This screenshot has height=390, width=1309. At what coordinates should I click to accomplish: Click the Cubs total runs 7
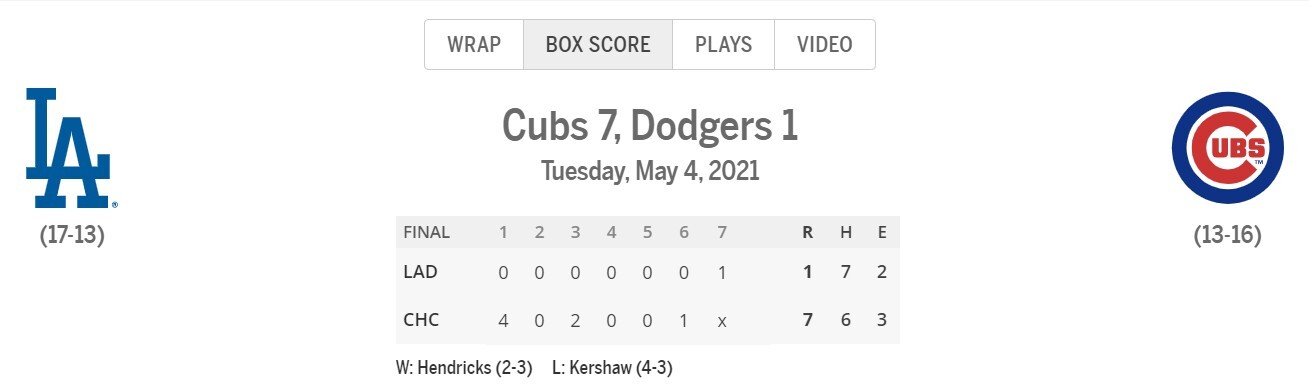pyautogui.click(x=807, y=321)
